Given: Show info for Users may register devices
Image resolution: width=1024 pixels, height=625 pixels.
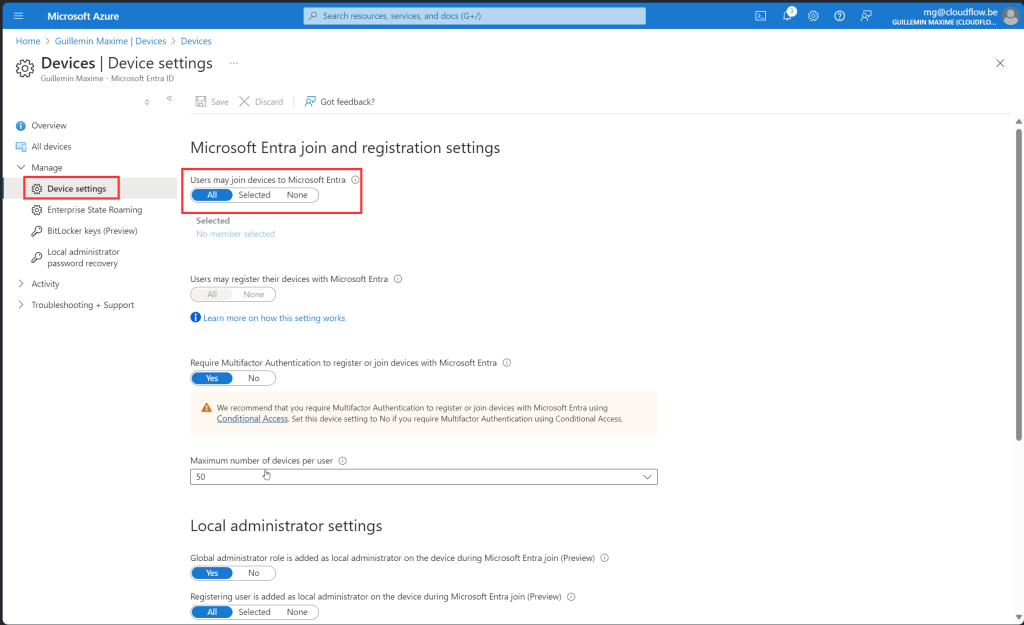Looking at the screenshot, I should (398, 279).
